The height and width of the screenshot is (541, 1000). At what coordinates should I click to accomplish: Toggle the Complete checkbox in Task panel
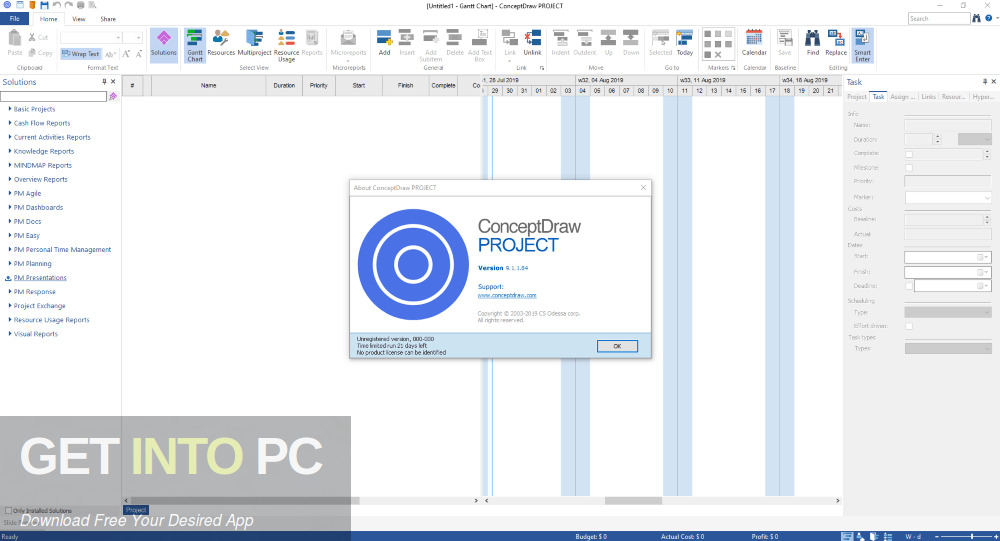(909, 154)
